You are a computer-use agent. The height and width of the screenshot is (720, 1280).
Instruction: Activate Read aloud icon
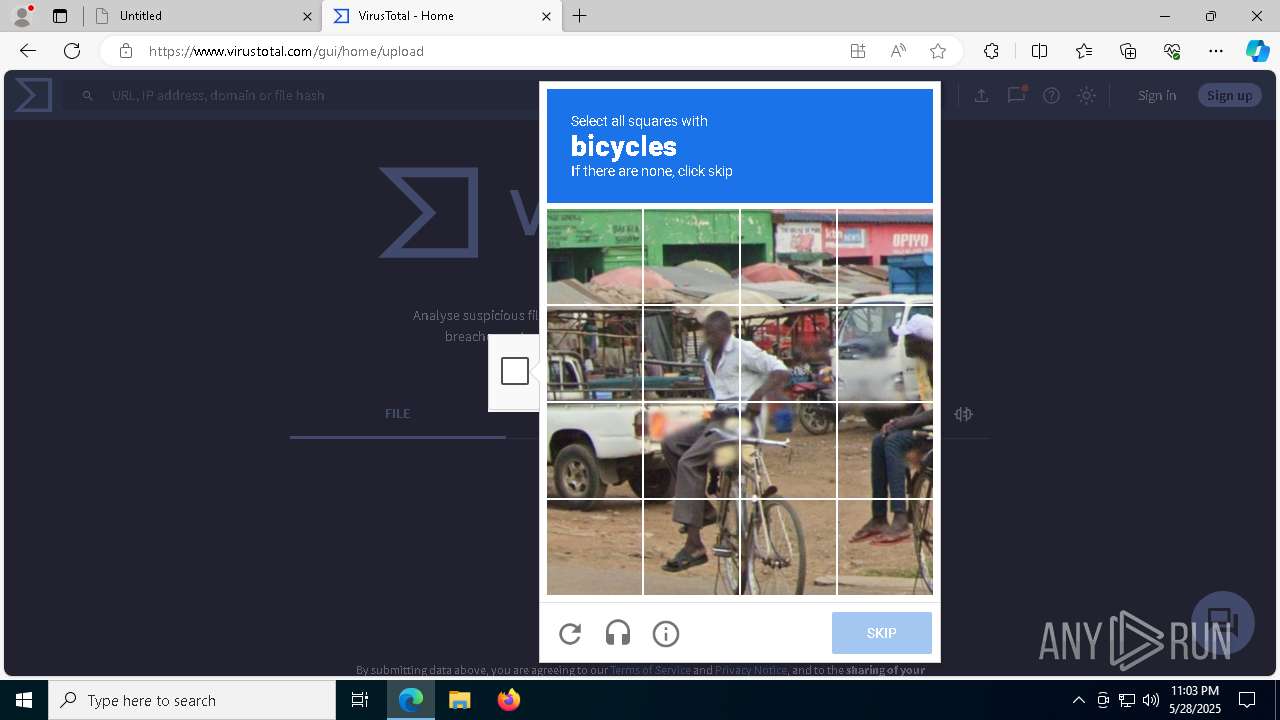point(898,51)
